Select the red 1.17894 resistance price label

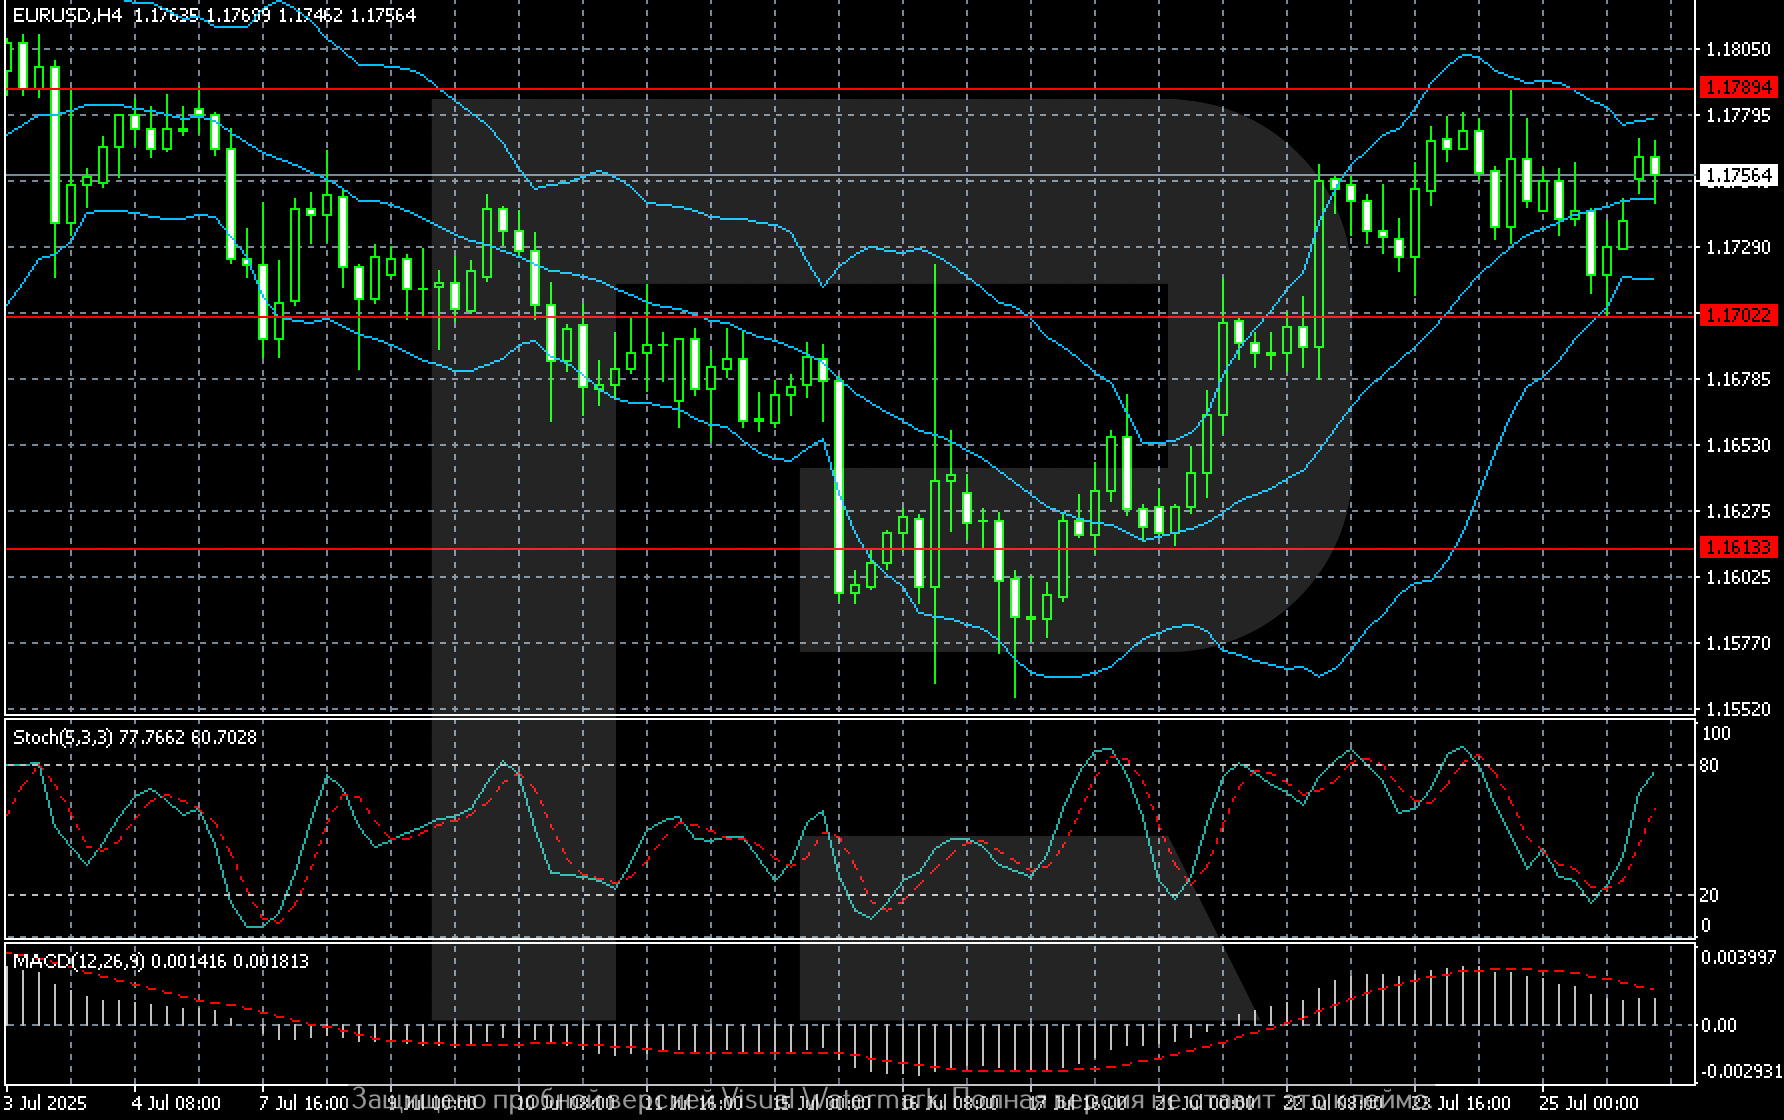click(1739, 87)
